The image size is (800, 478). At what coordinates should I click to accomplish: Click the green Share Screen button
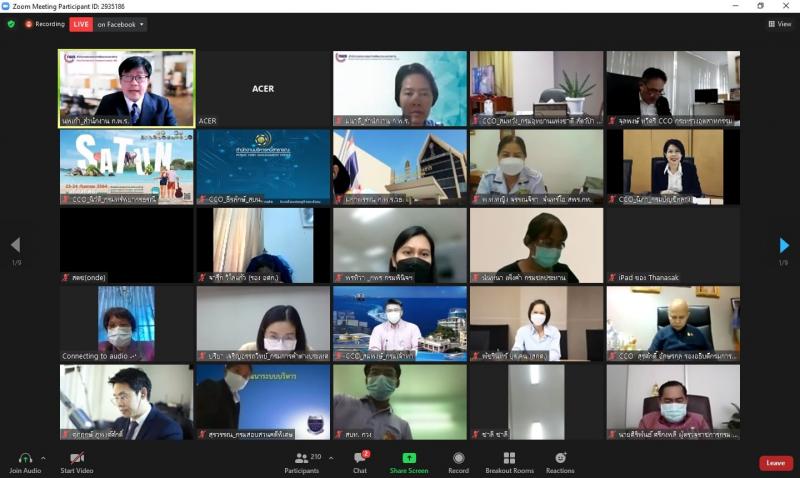click(409, 463)
